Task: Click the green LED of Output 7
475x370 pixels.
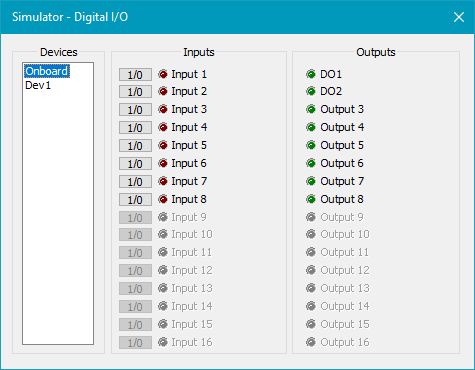Action: pyautogui.click(x=311, y=181)
